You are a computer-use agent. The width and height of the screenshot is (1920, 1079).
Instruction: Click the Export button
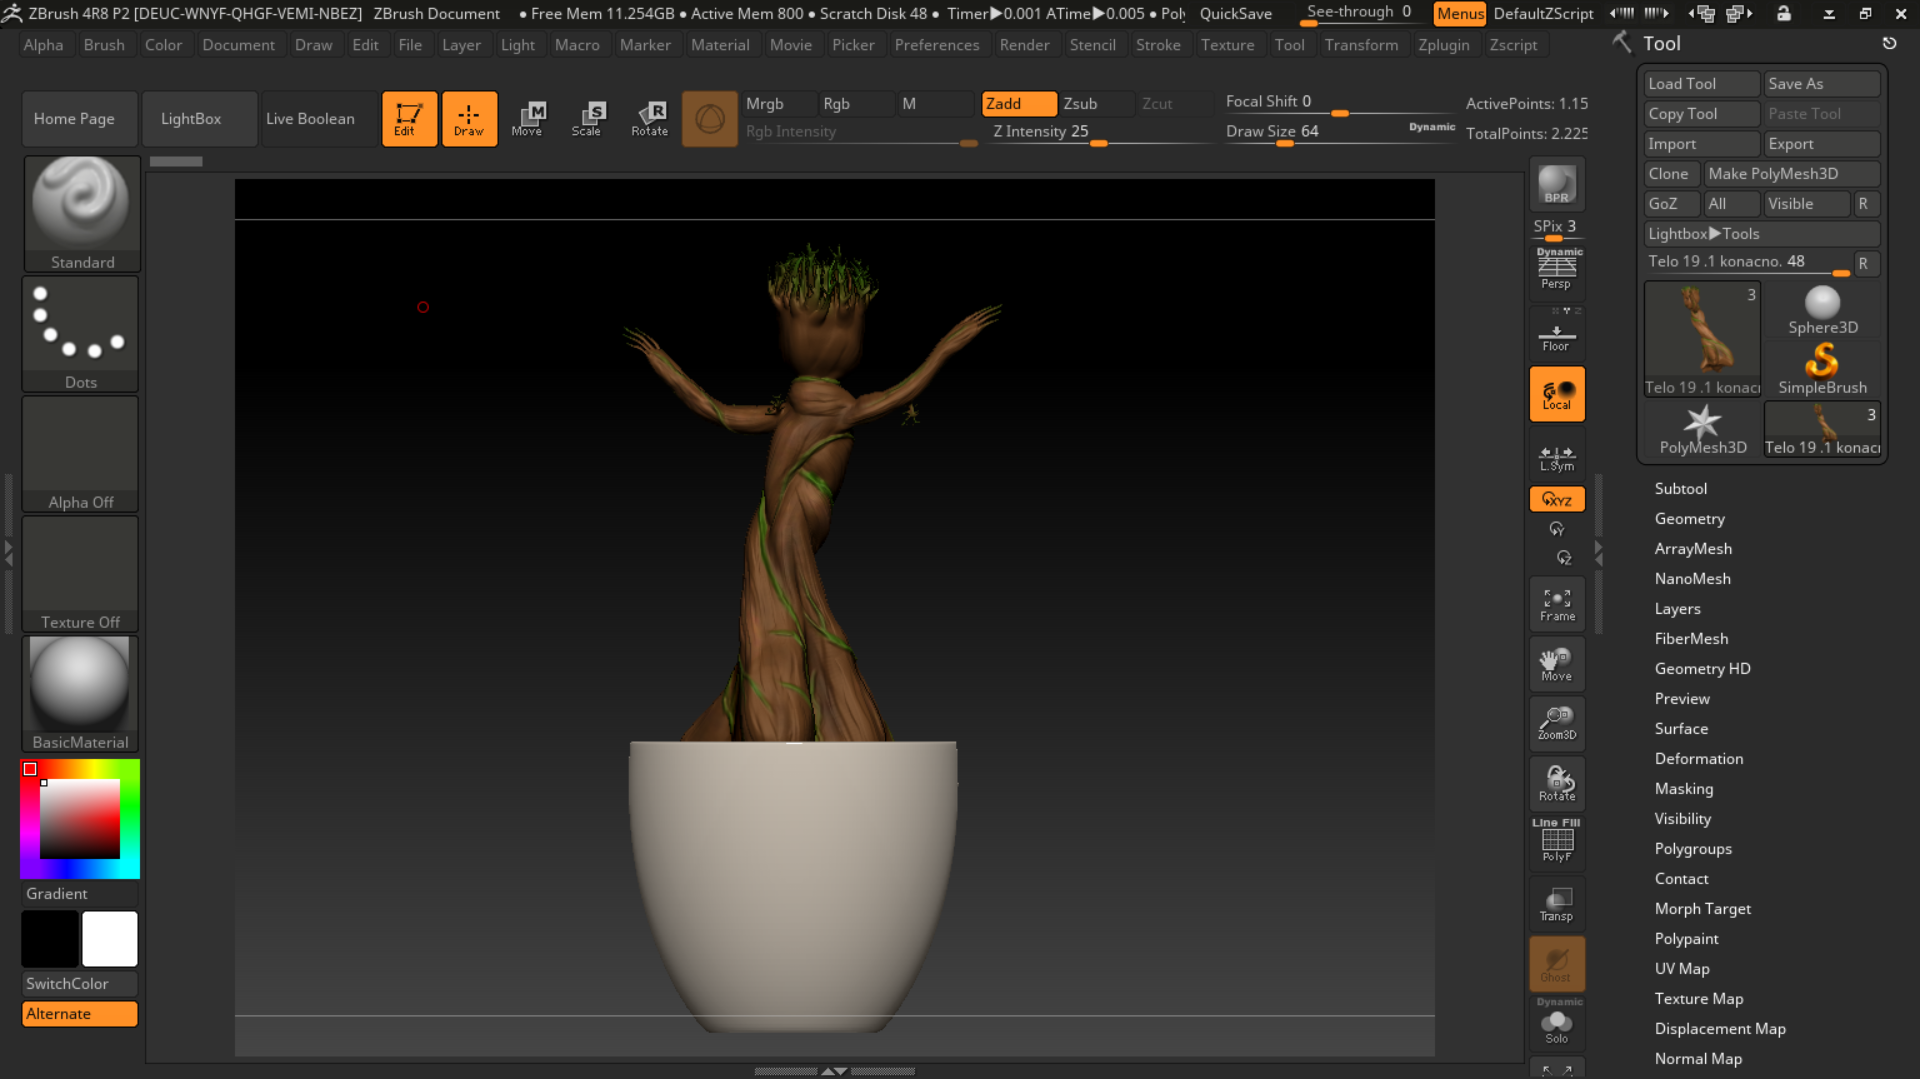coord(1822,144)
